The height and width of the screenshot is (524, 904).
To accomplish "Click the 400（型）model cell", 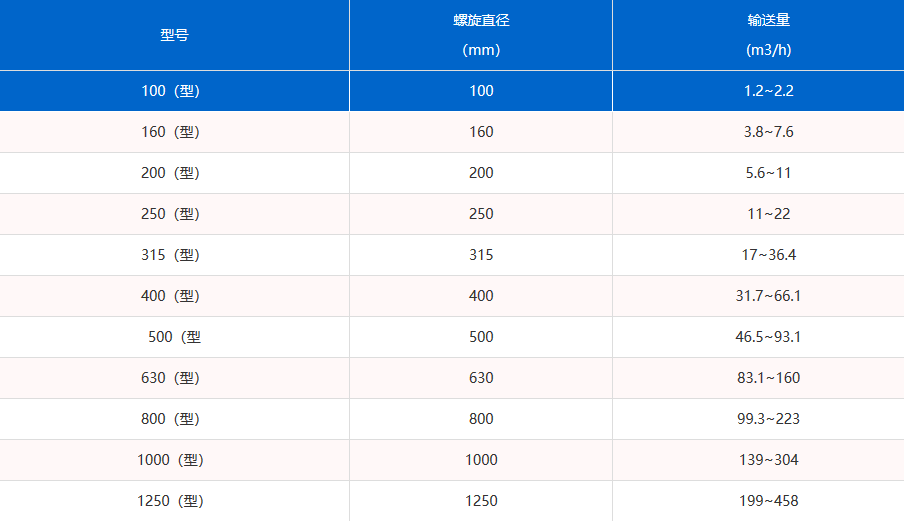I will click(171, 296).
